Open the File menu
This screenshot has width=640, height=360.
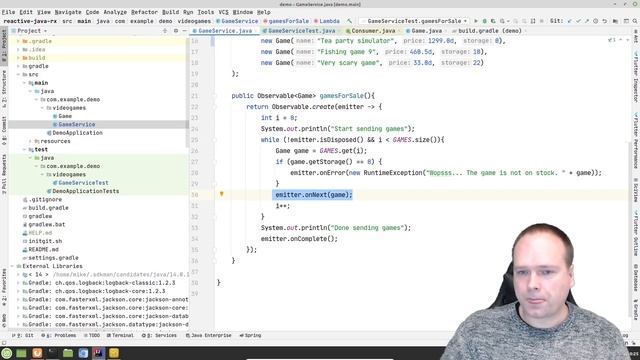[8, 12]
